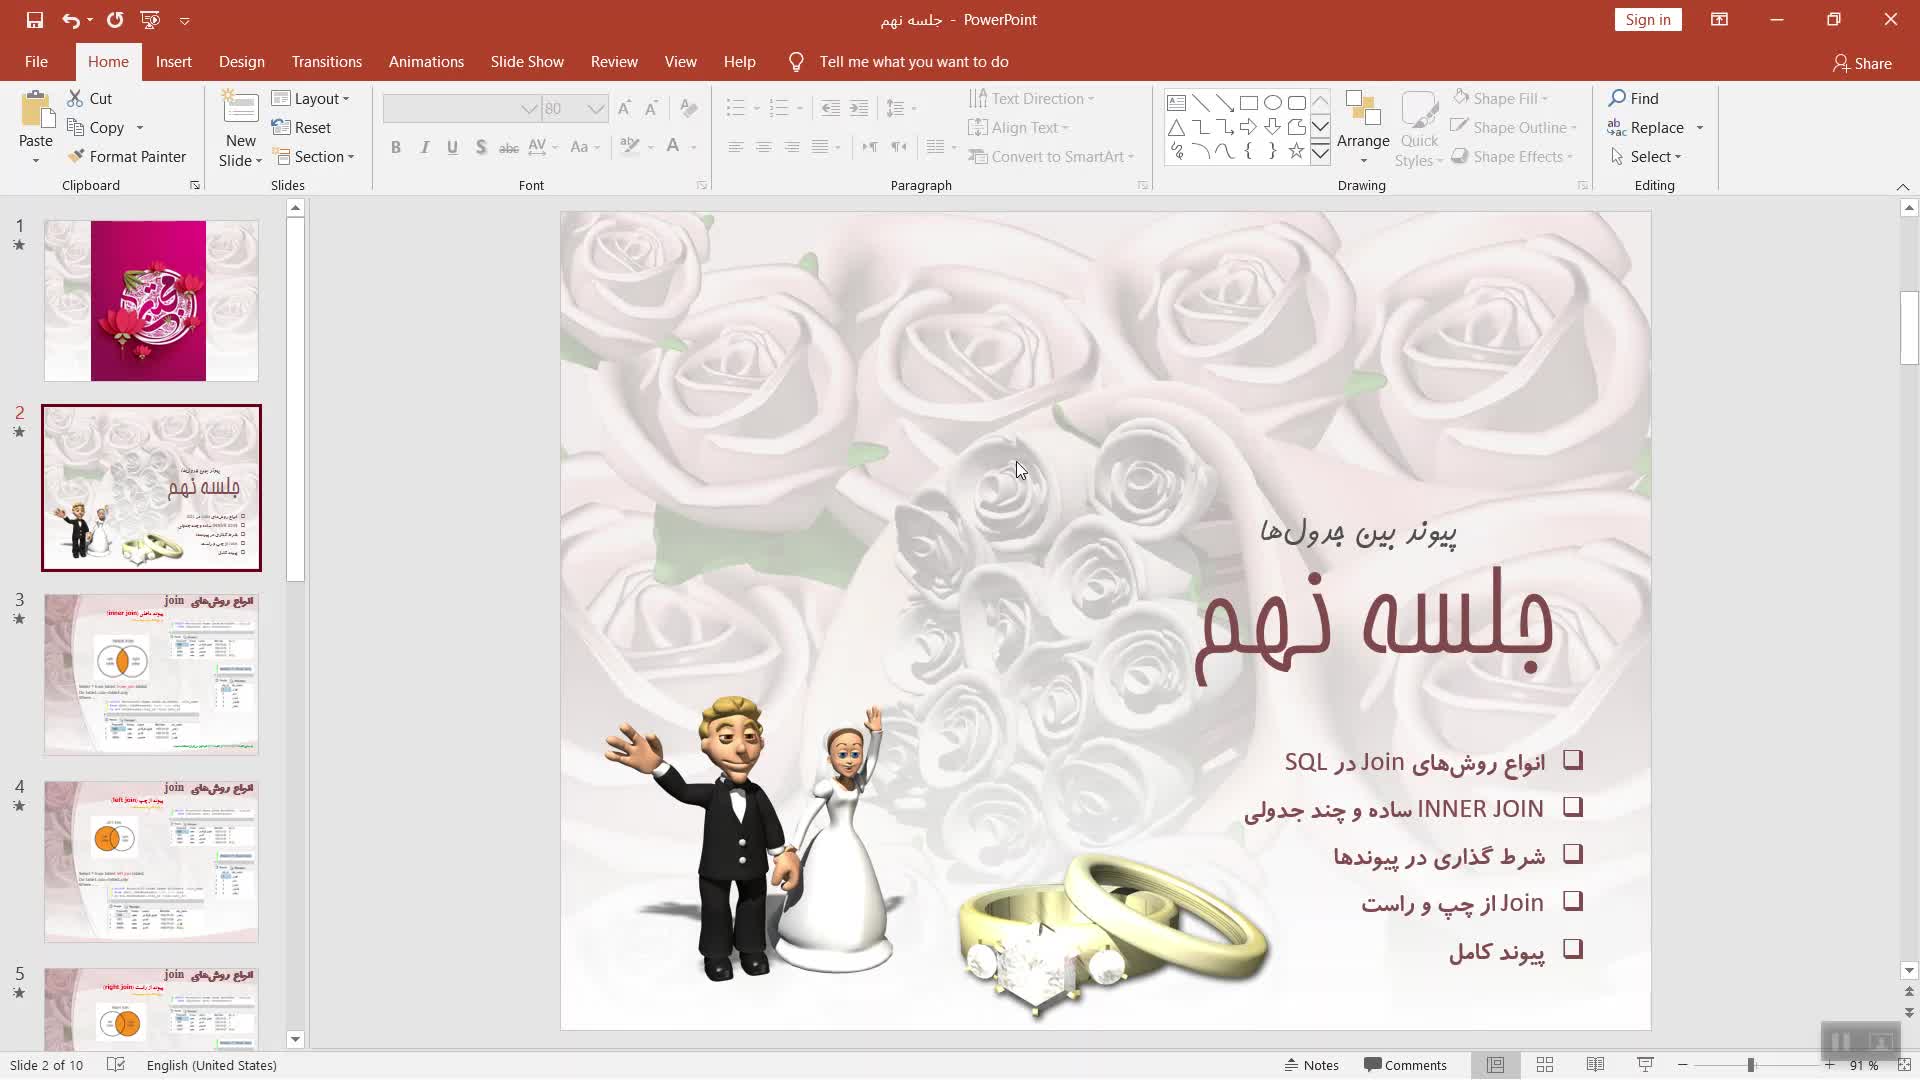The width and height of the screenshot is (1920, 1080).
Task: Toggle the Comments pane
Action: pos(1405,1065)
